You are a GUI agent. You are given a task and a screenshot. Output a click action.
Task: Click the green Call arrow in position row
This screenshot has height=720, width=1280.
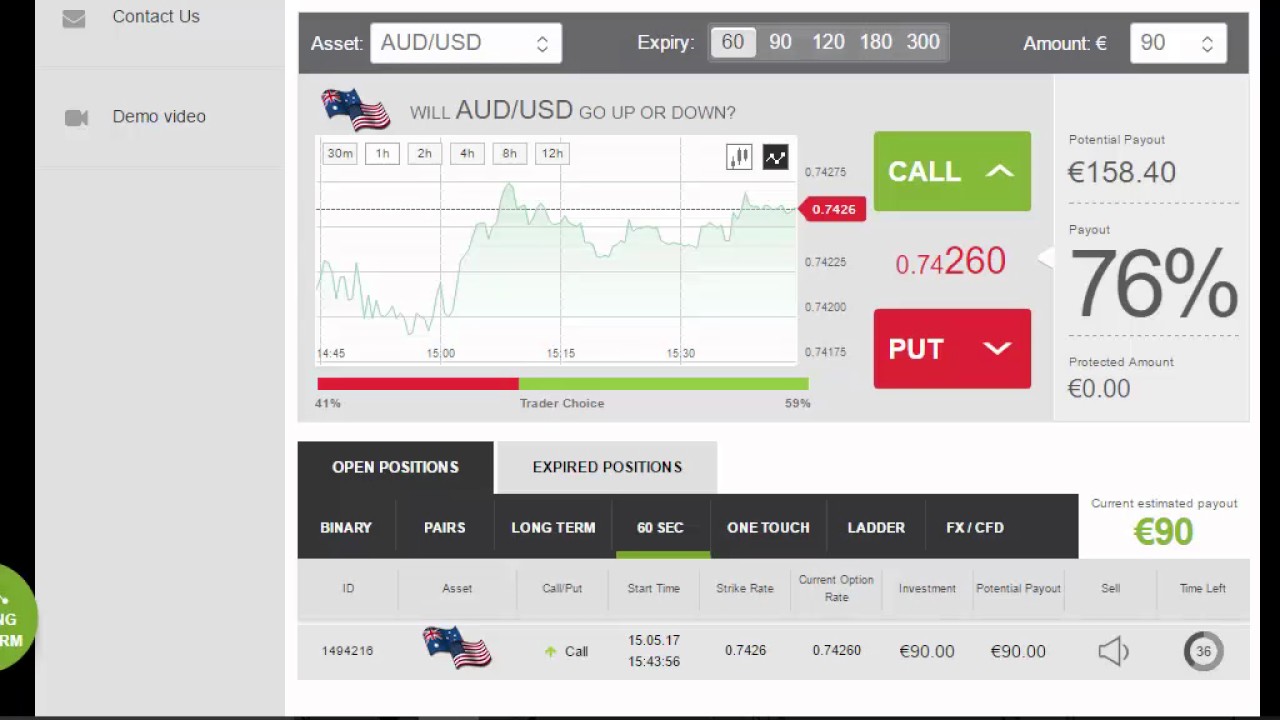click(550, 651)
